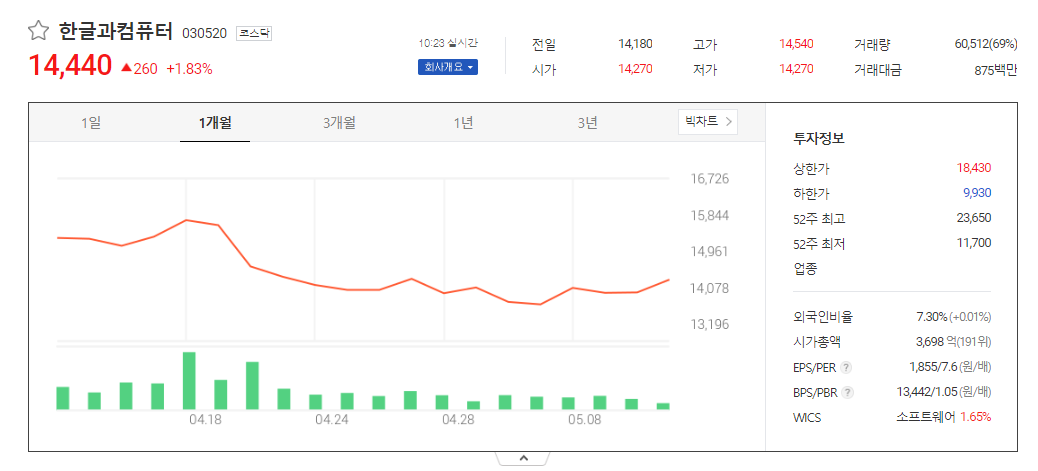Click the 전일 value 14,180
This screenshot has height=471, width=1038.
coord(636,44)
